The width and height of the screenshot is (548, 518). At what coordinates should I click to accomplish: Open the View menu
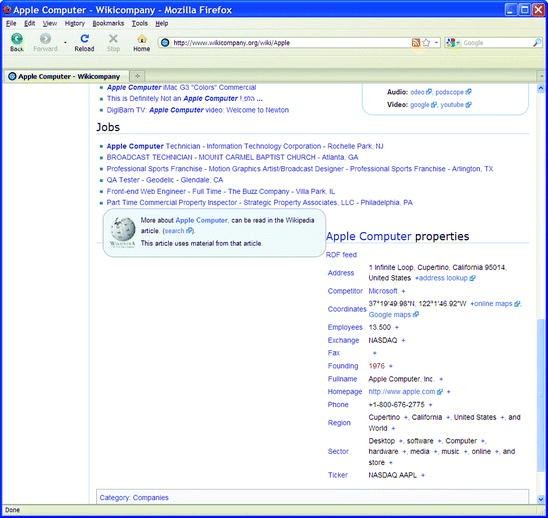click(50, 23)
